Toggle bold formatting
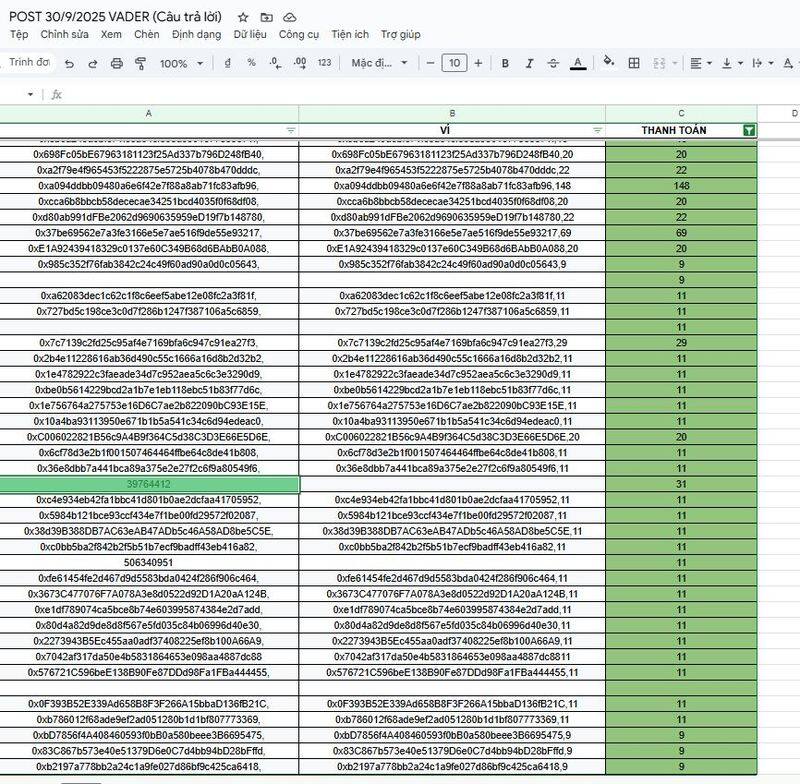The image size is (800, 784). click(x=505, y=63)
